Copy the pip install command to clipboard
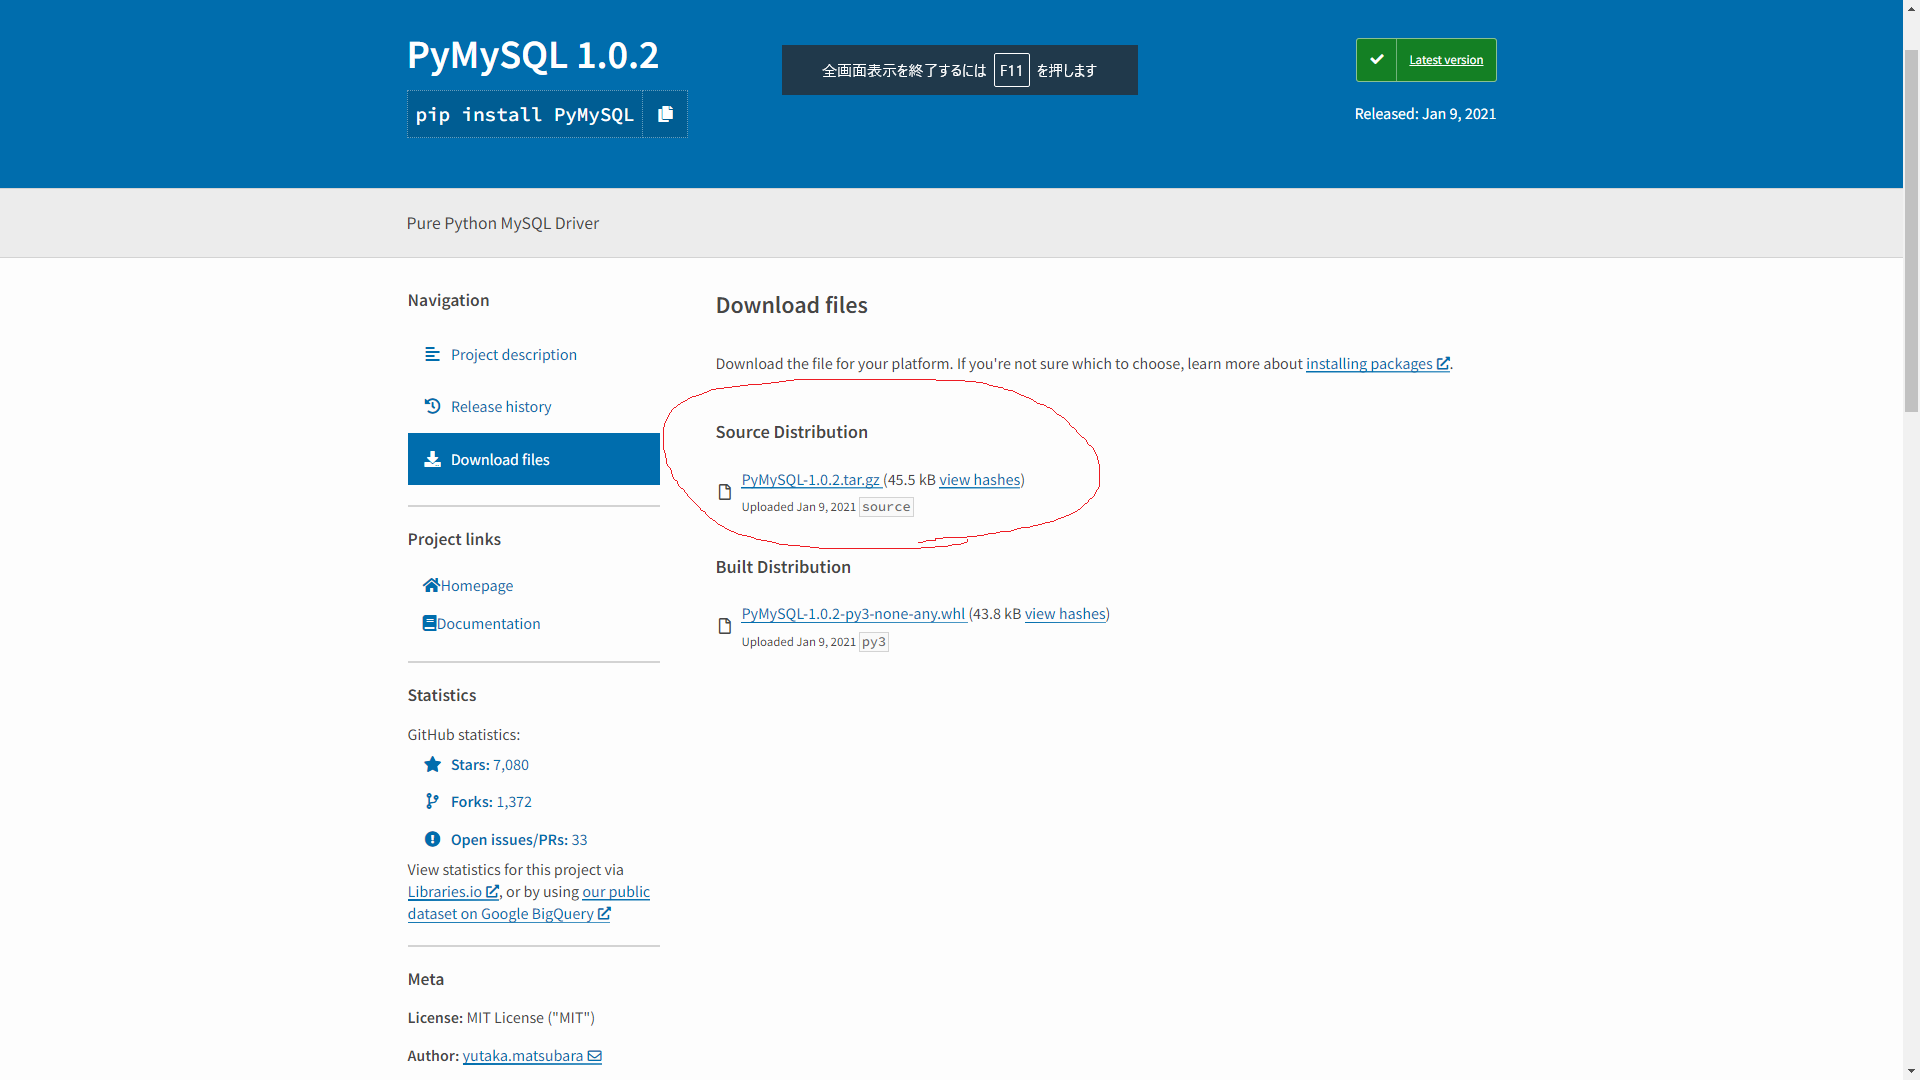The image size is (1920, 1080). (x=664, y=113)
